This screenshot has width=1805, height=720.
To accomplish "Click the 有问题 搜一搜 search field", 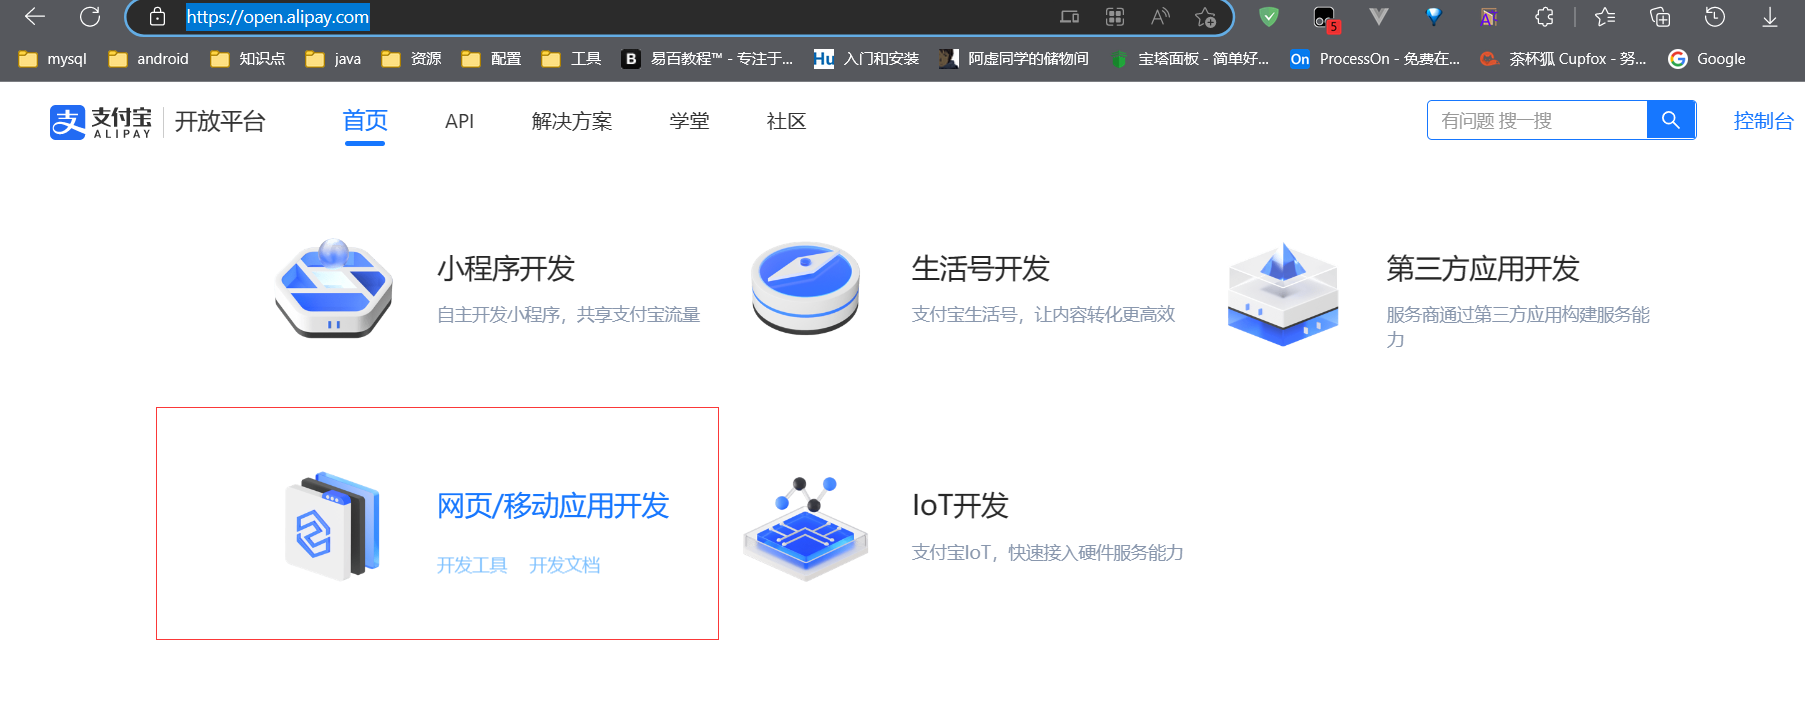I will (1537, 120).
